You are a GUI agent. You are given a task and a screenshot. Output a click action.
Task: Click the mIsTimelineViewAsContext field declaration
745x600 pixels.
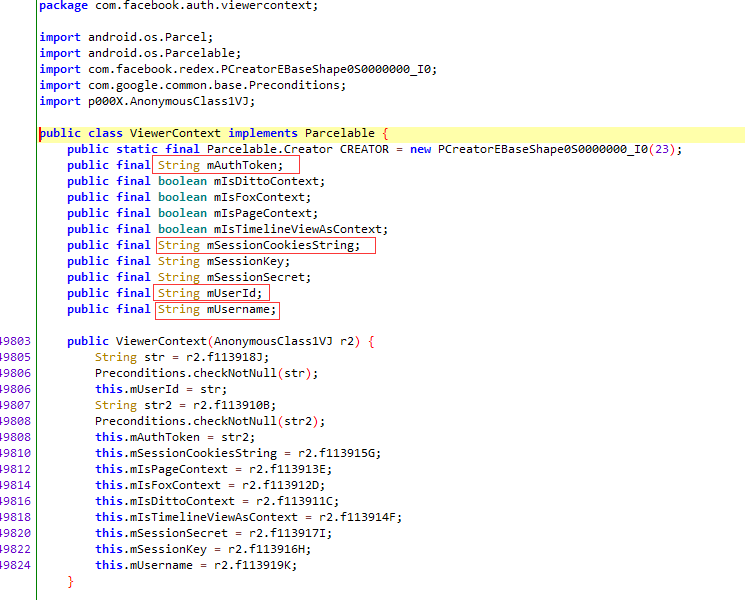click(x=228, y=229)
